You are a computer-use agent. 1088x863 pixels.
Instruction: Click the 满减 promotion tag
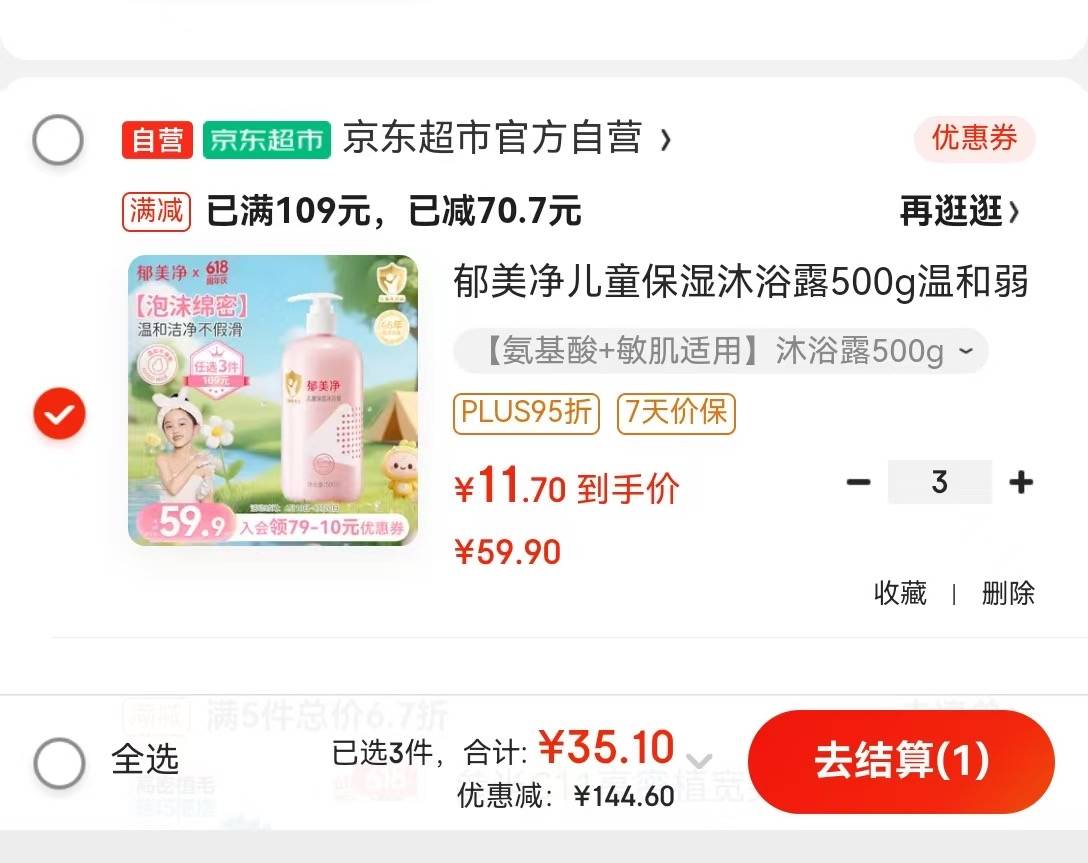[156, 211]
